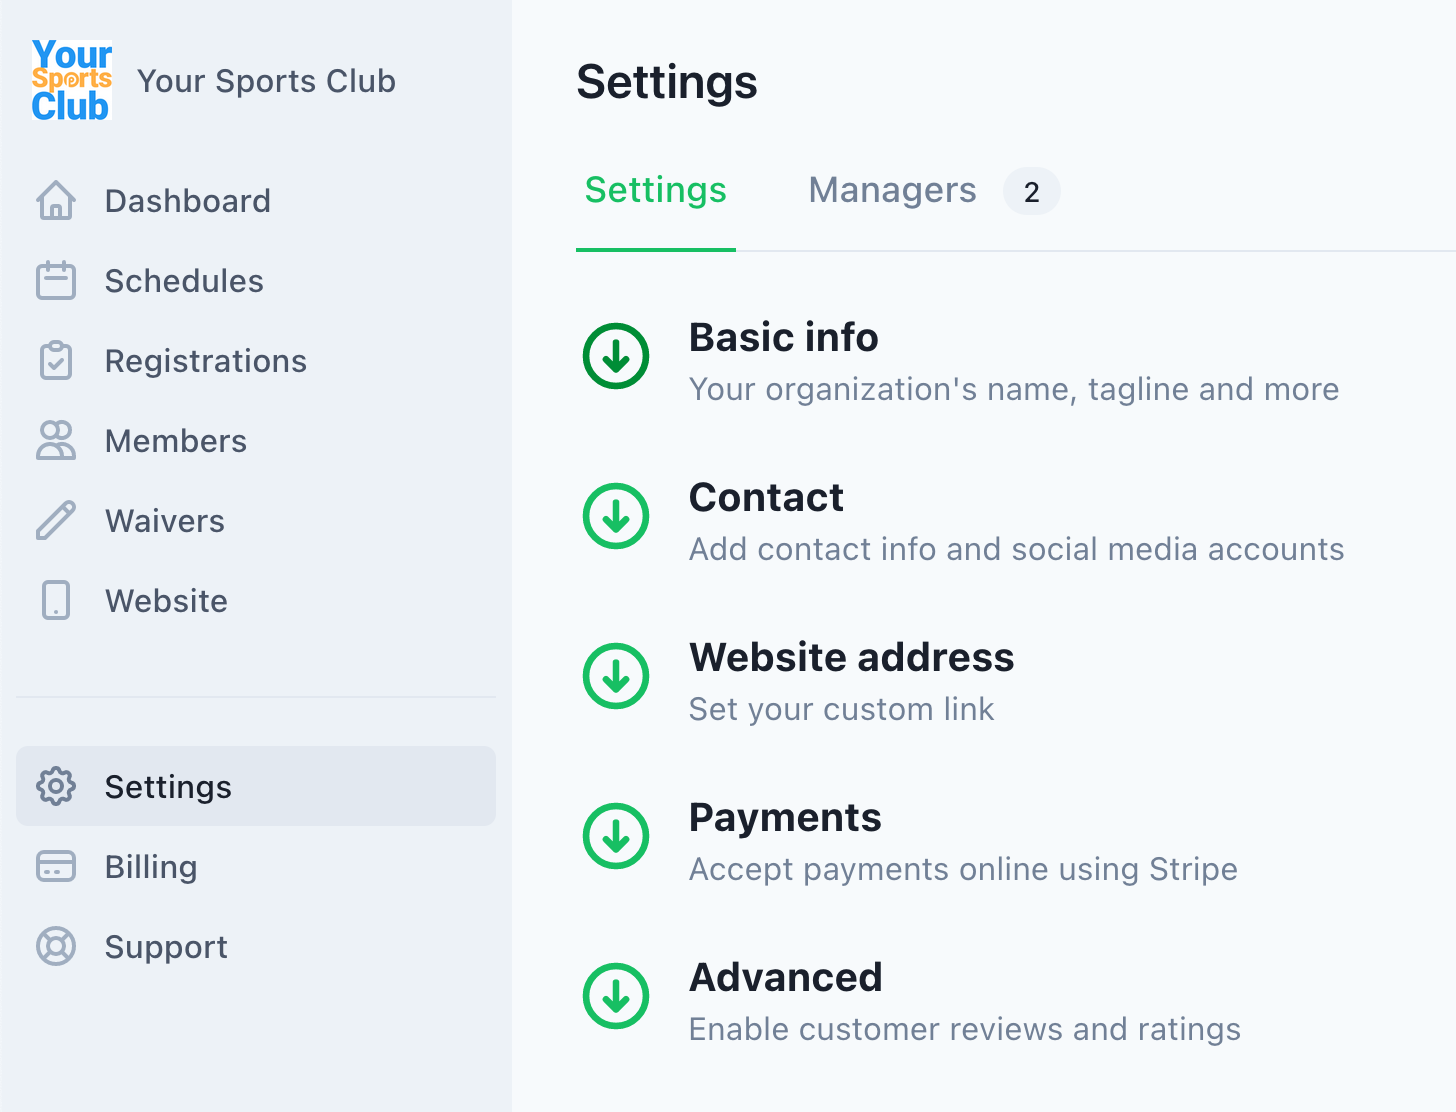
Task: Expand the Advanced section
Action: point(616,996)
